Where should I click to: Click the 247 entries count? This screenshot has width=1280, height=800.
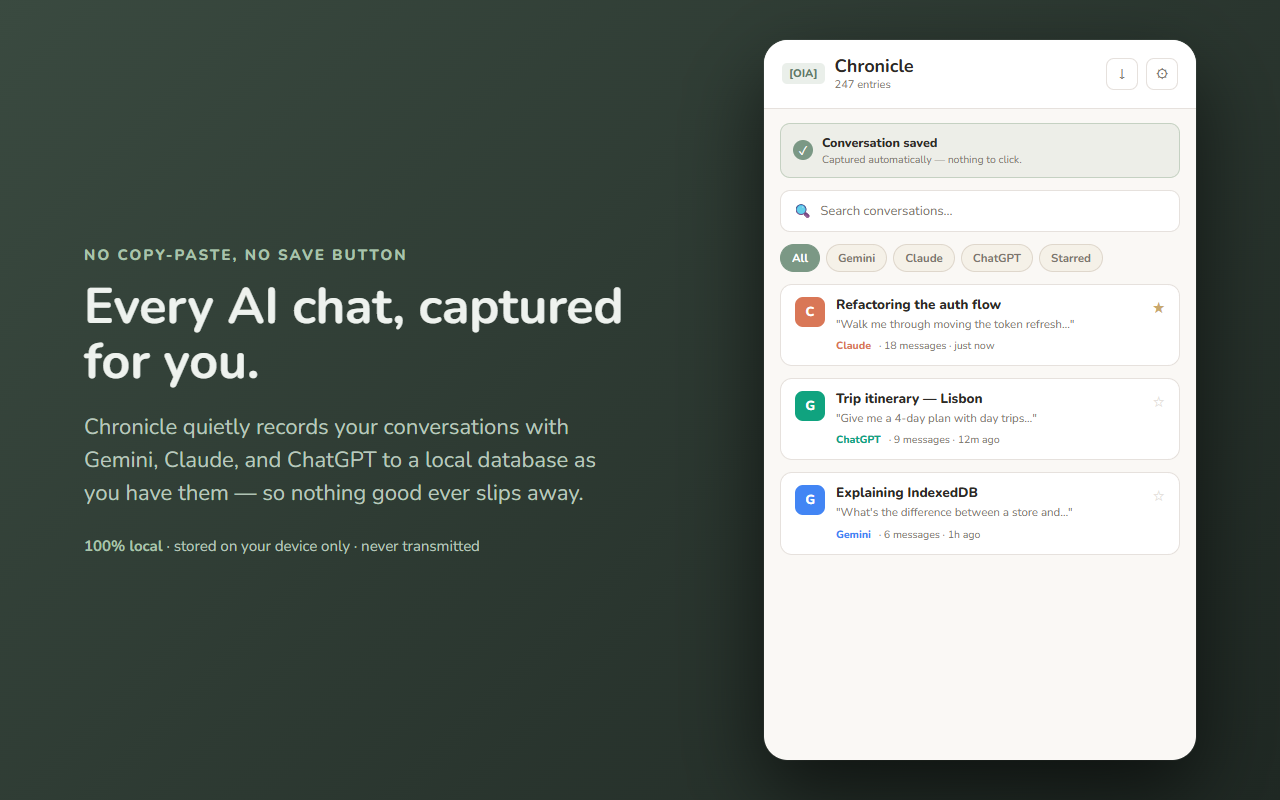(863, 85)
